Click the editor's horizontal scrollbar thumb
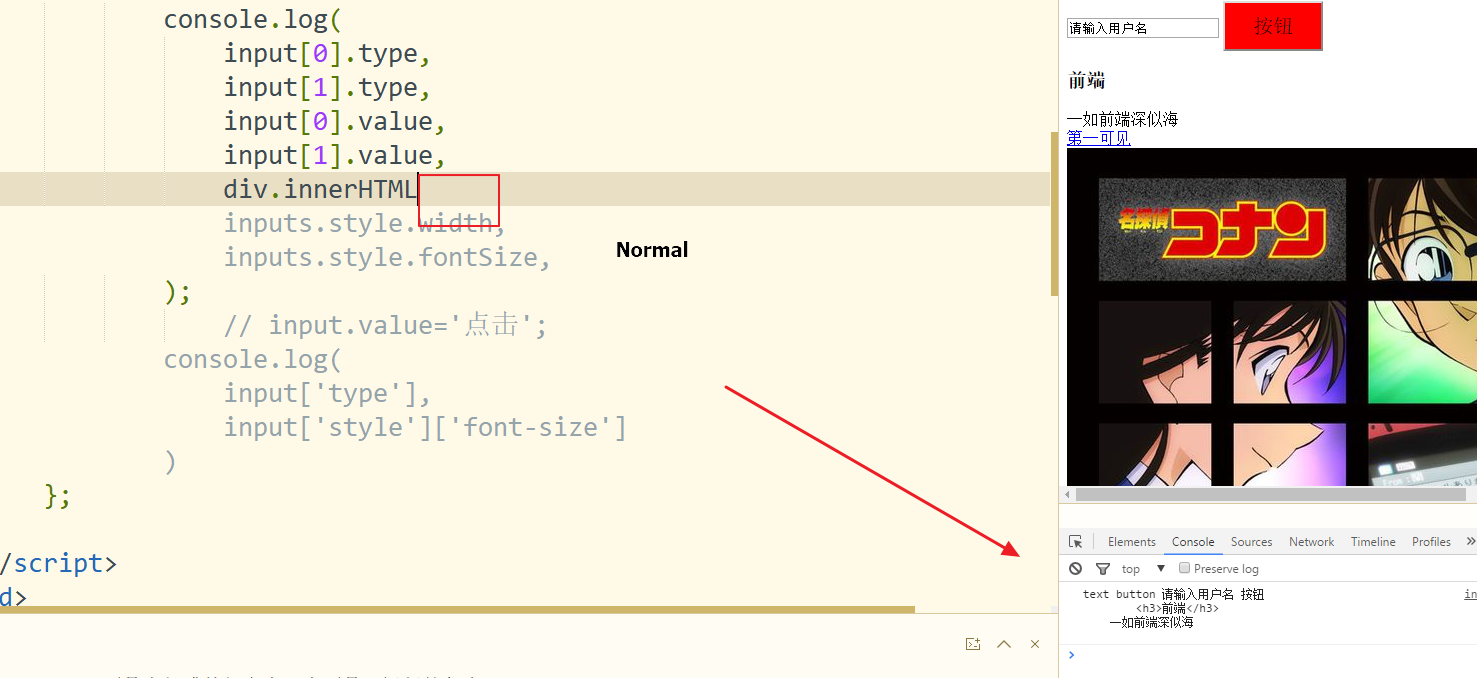The height and width of the screenshot is (678, 1477). coord(457,609)
